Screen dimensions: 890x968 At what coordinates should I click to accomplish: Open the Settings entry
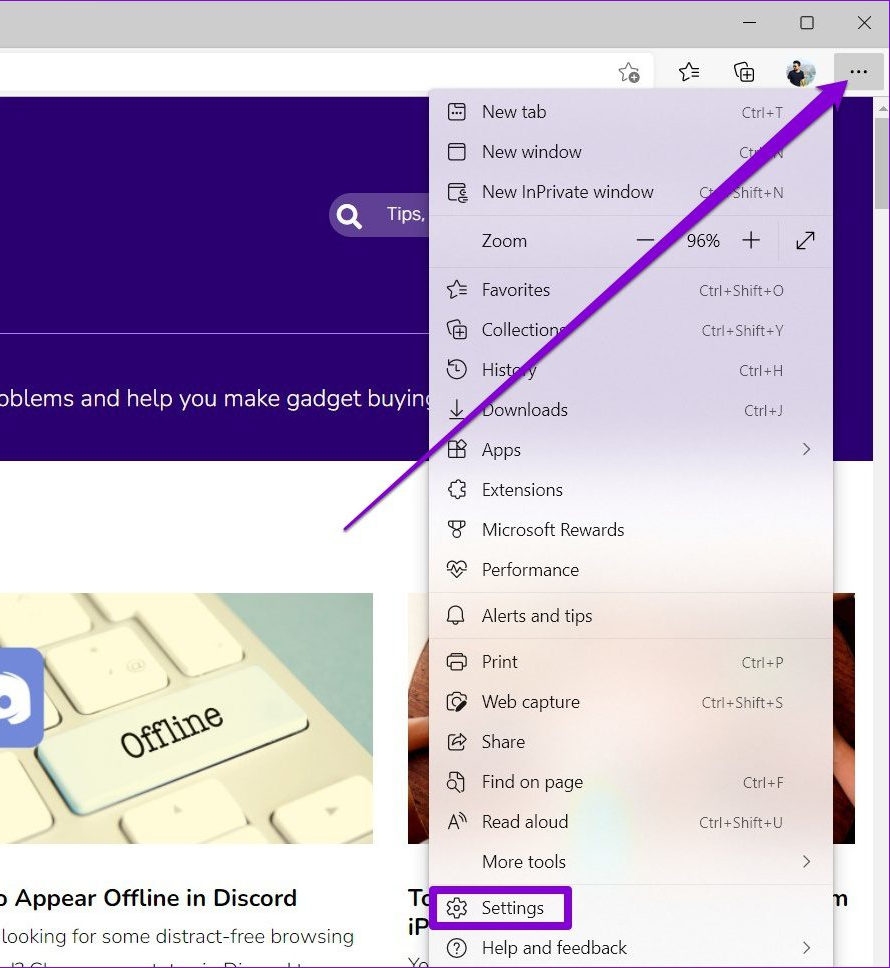tap(513, 908)
